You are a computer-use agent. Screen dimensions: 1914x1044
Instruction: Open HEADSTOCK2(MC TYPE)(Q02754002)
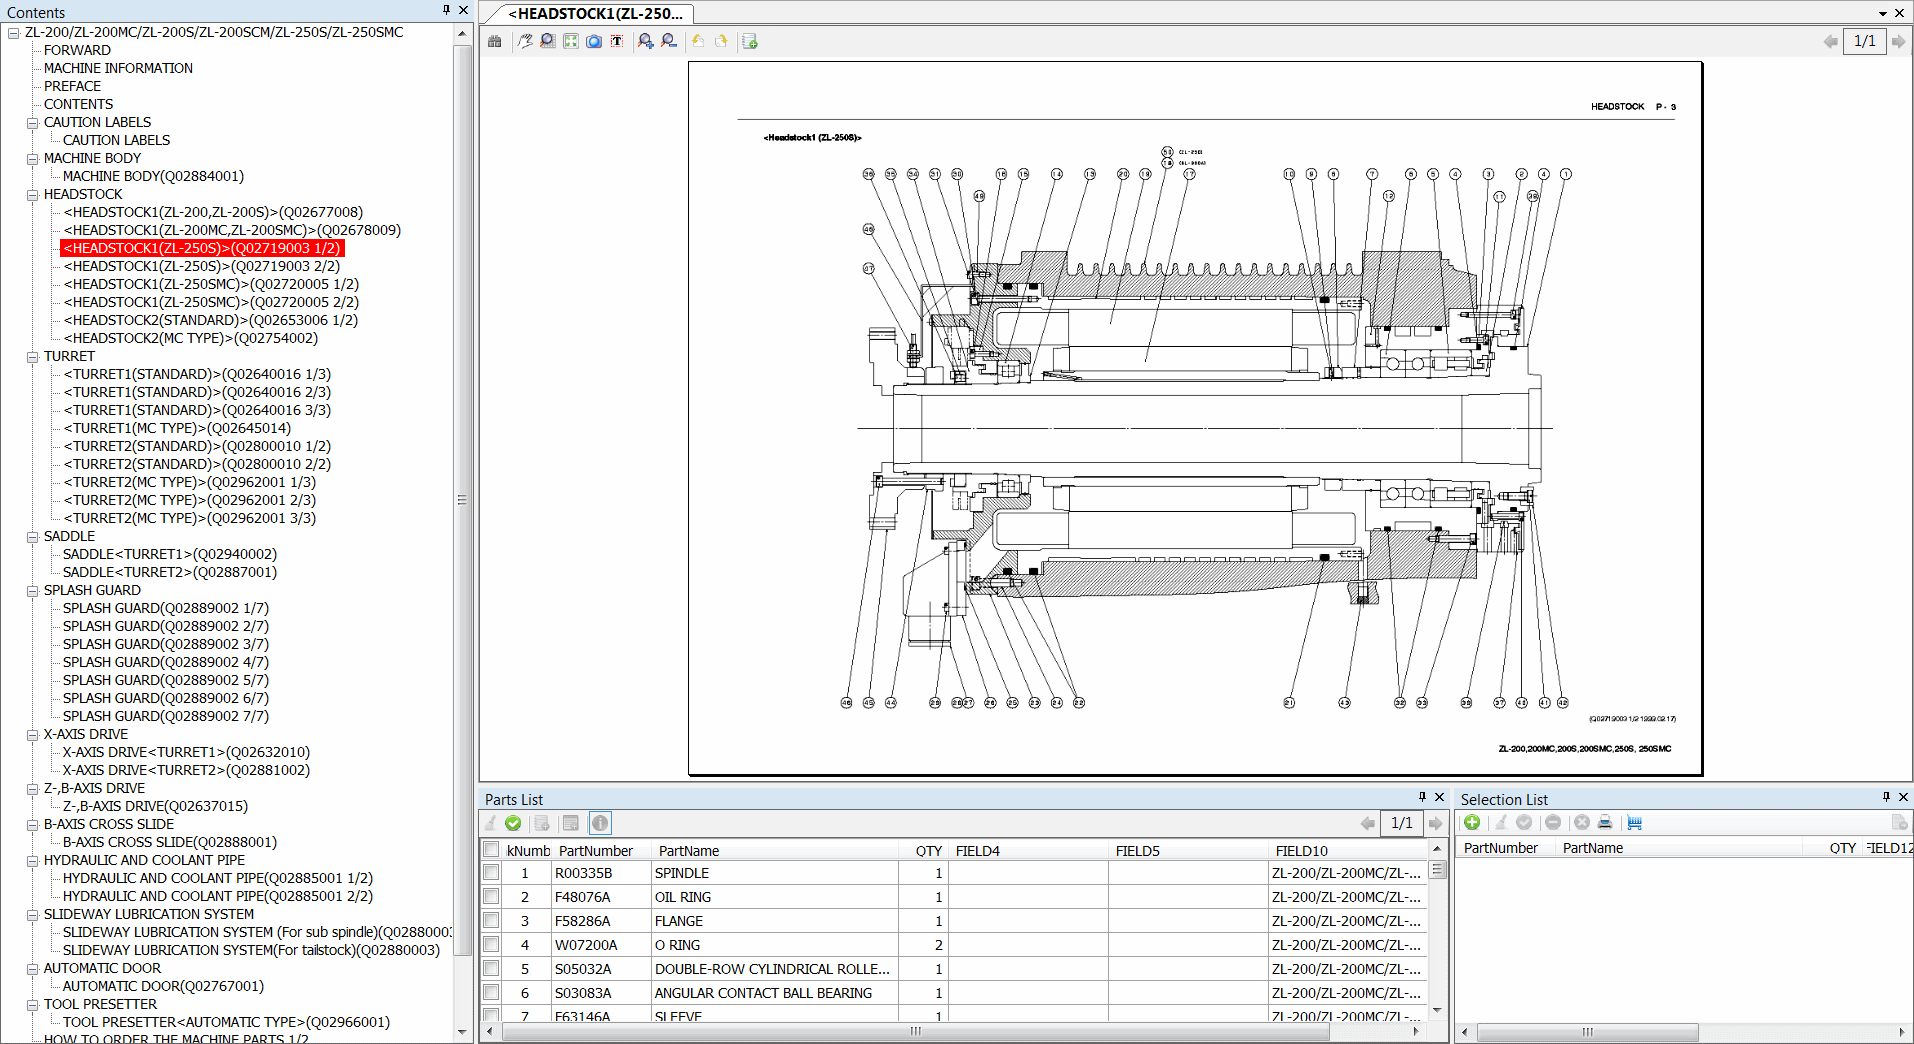pos(192,338)
